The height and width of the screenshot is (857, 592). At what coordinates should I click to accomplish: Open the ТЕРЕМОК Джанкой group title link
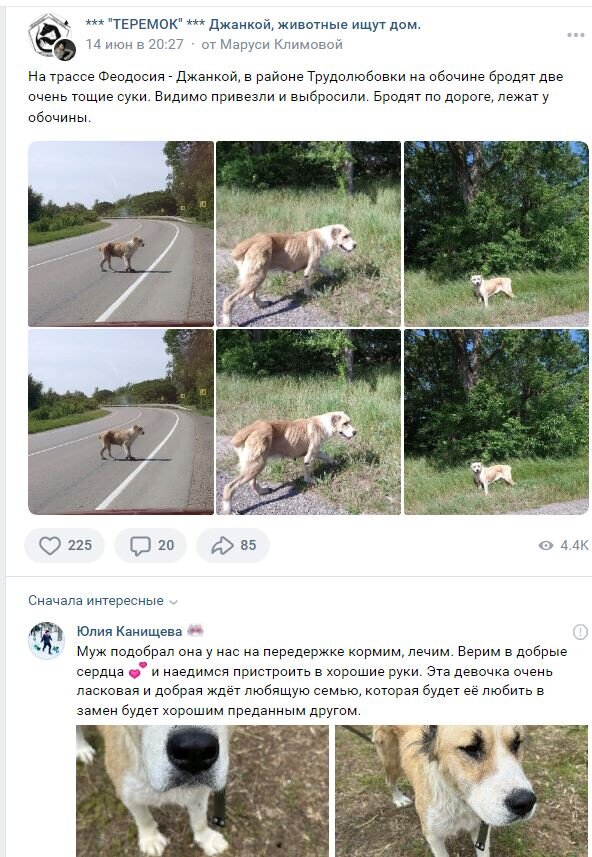[253, 25]
